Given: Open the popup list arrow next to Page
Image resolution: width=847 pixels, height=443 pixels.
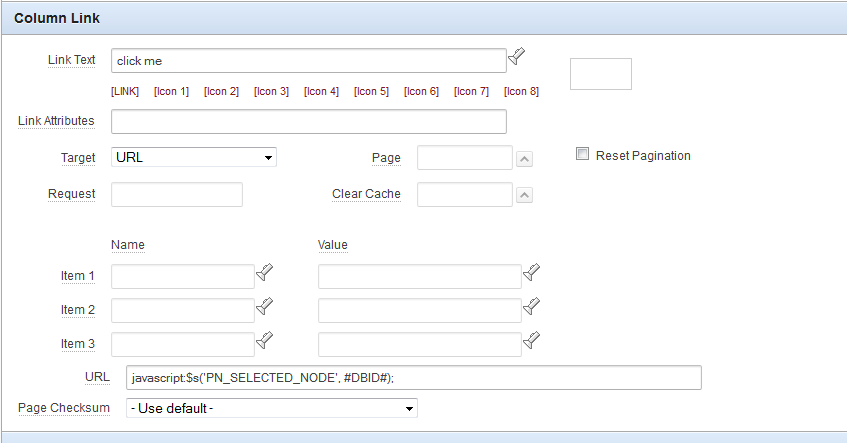Looking at the screenshot, I should (525, 159).
